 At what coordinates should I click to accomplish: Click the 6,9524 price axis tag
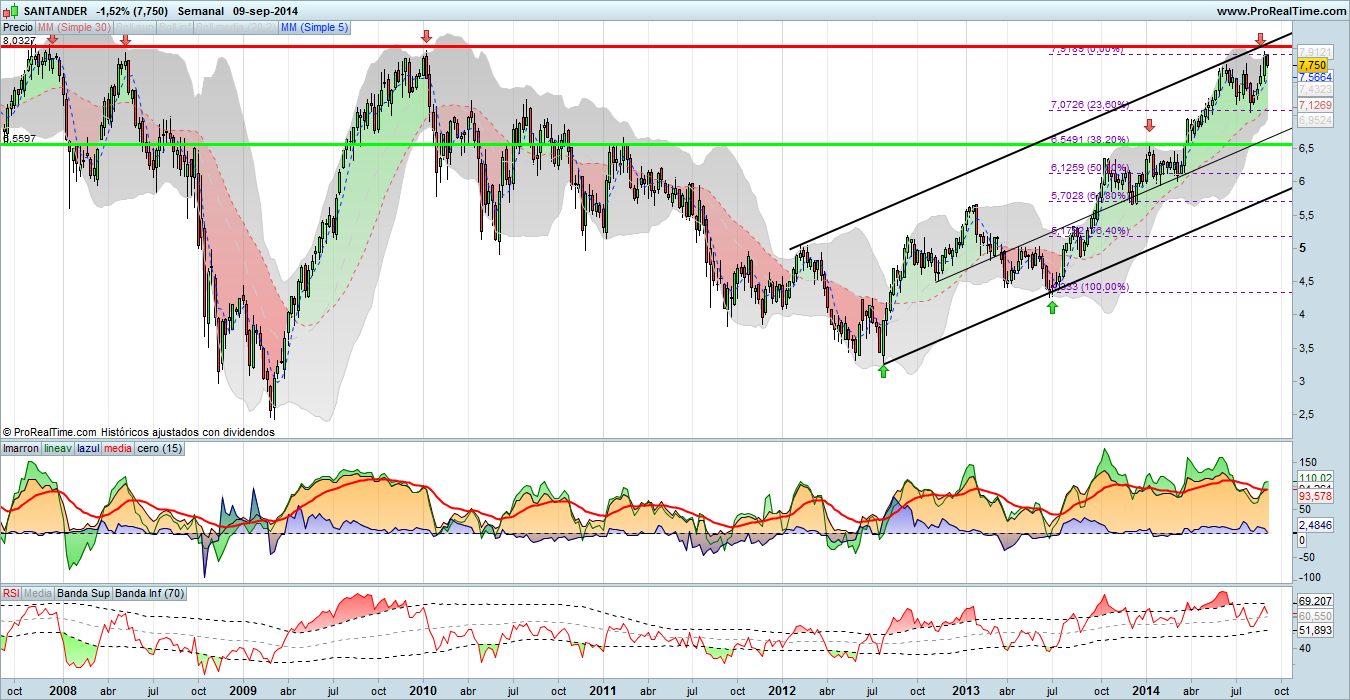[1315, 120]
